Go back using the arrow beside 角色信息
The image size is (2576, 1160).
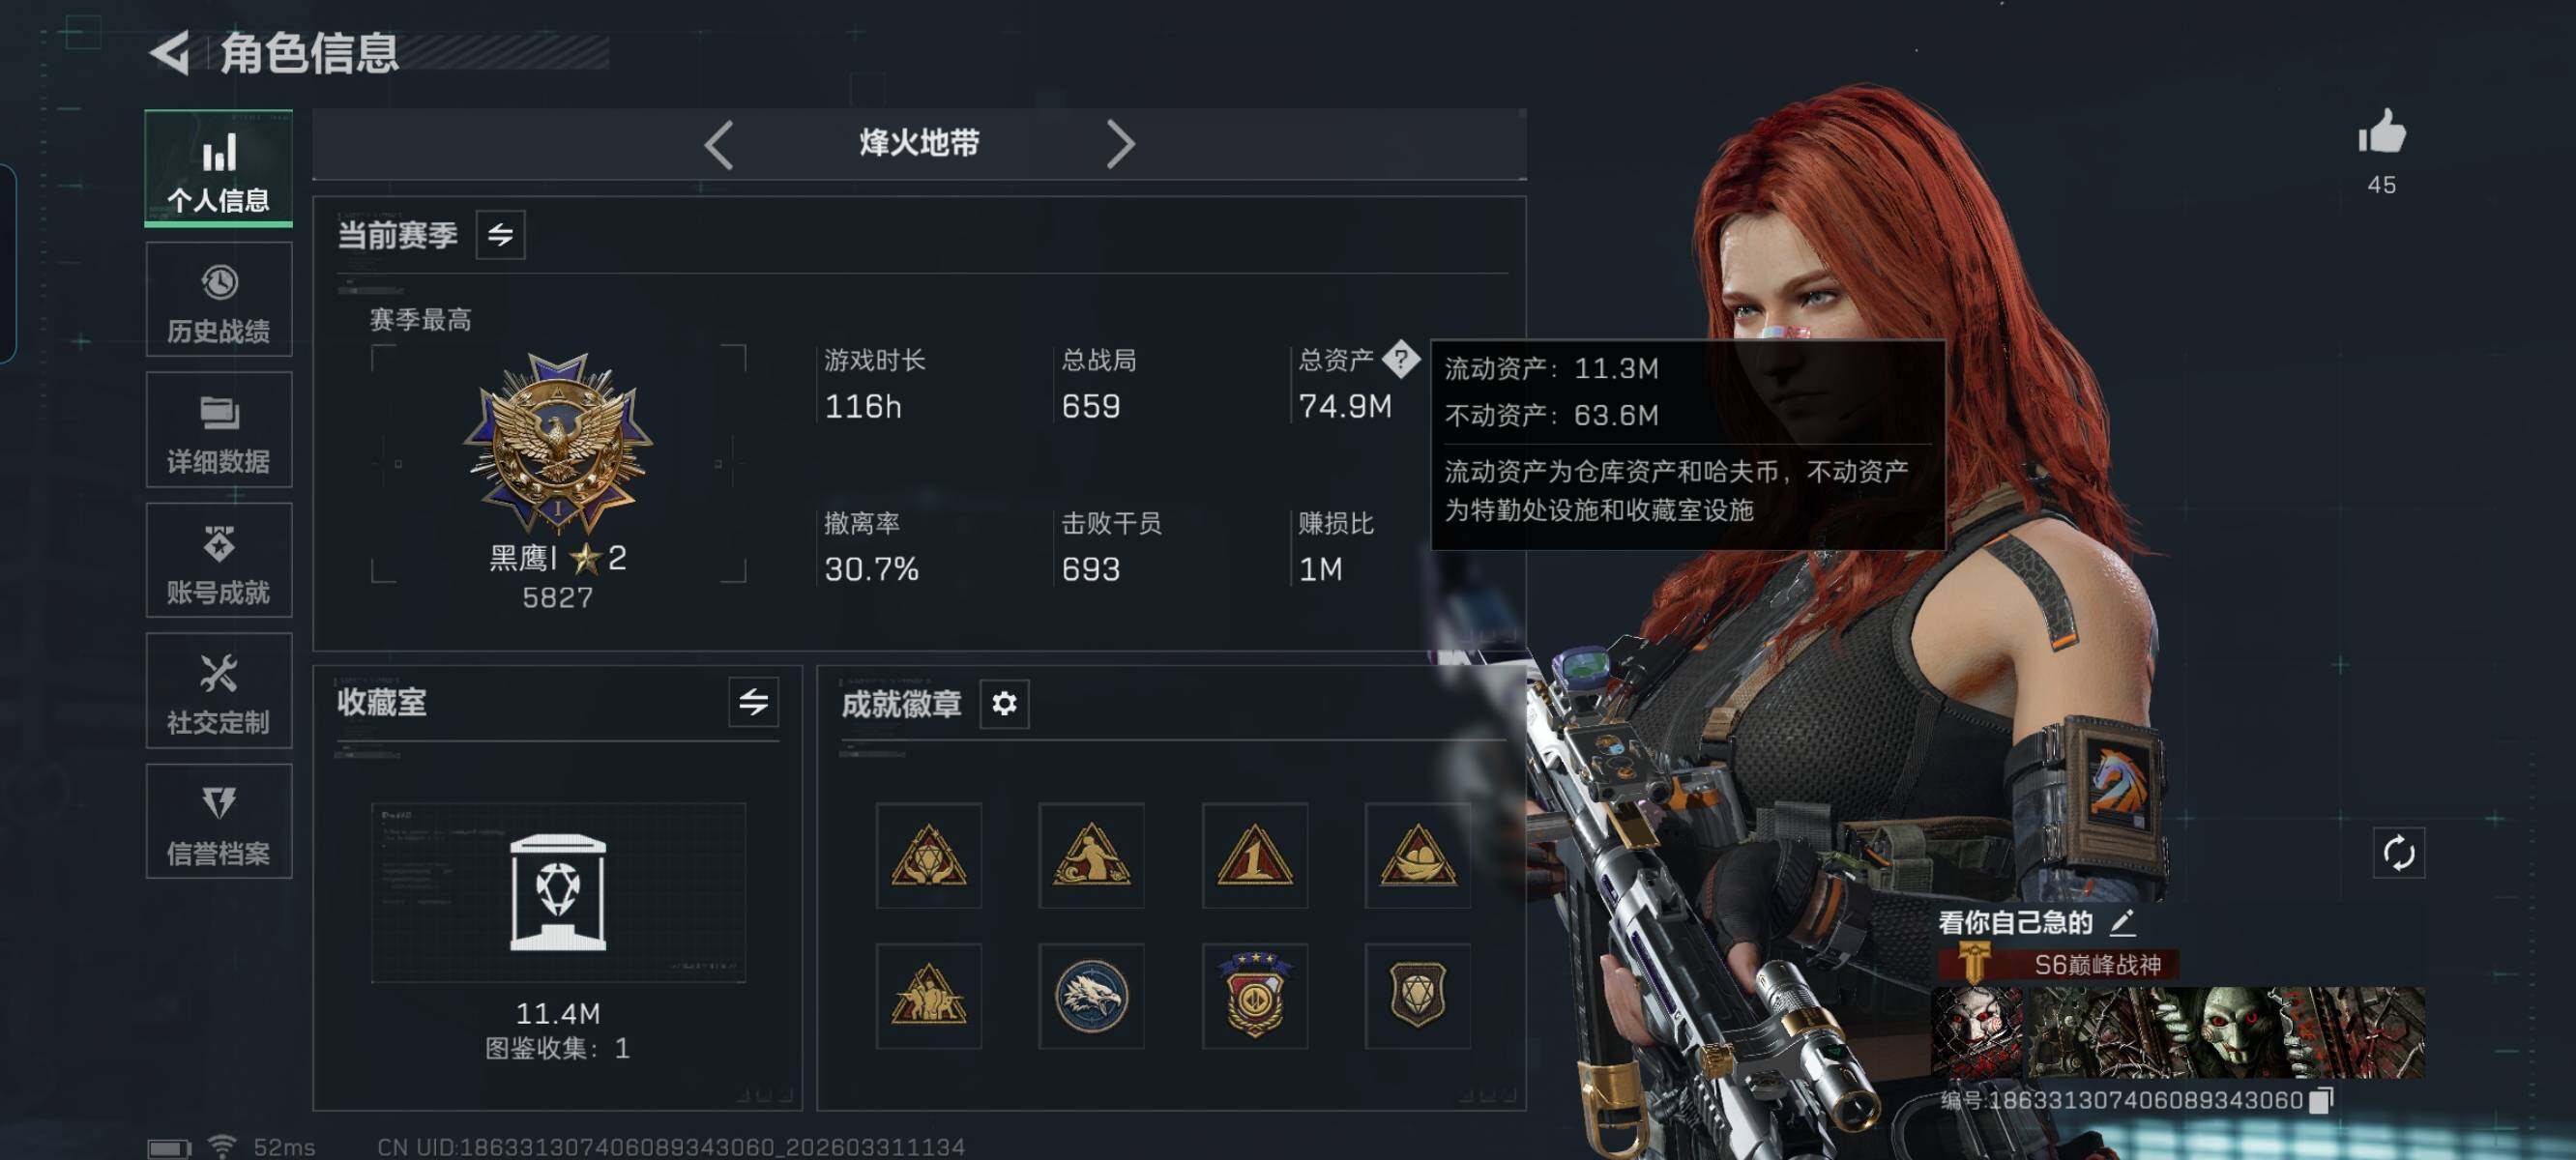pos(171,52)
